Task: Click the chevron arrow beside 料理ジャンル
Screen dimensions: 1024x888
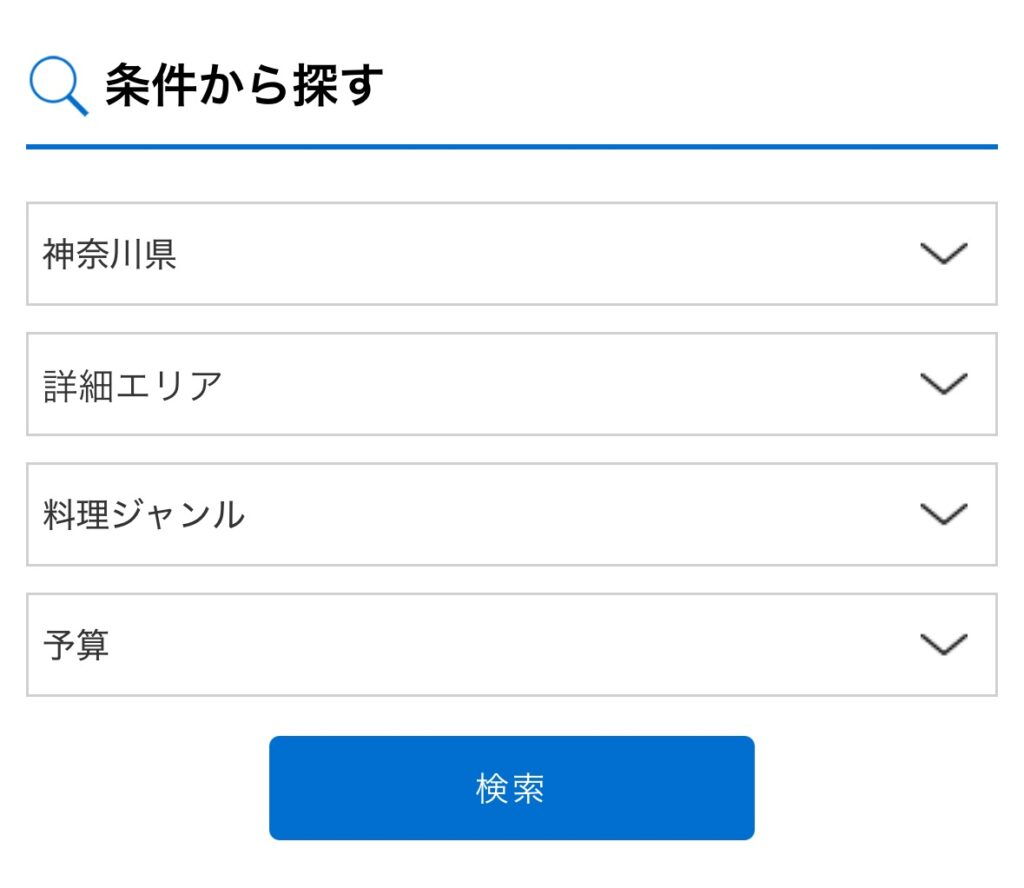Action: tap(943, 514)
